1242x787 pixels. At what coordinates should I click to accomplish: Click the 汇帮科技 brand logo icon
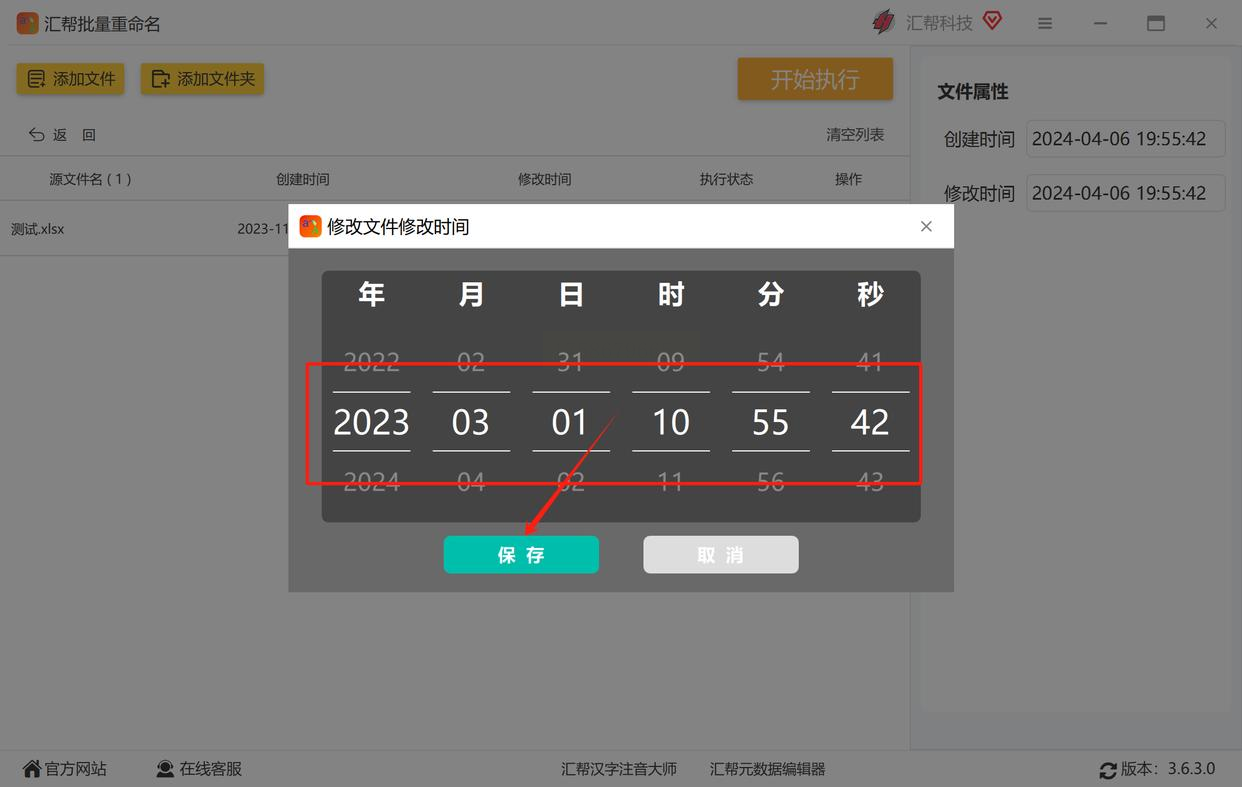884,22
